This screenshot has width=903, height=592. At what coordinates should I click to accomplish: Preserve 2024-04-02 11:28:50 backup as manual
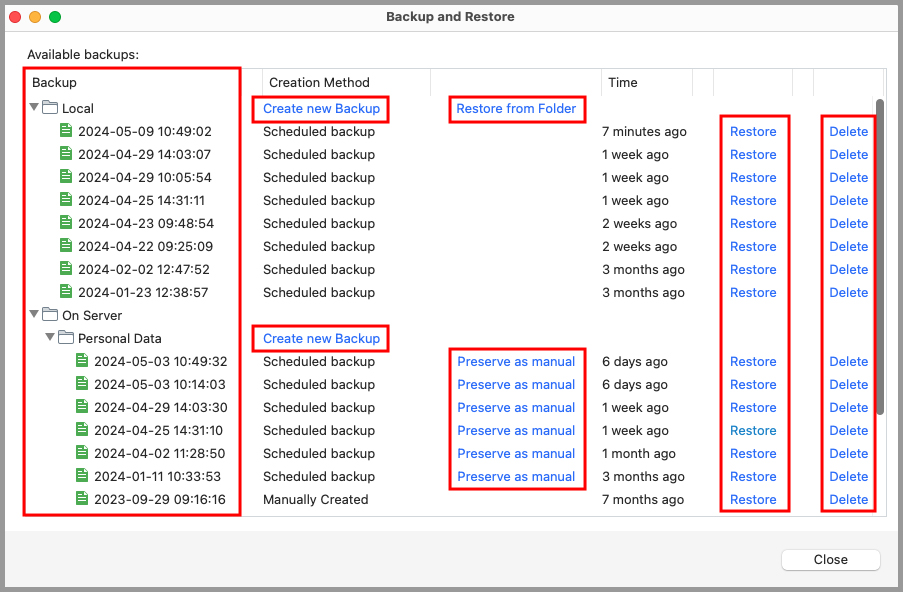[x=516, y=454]
